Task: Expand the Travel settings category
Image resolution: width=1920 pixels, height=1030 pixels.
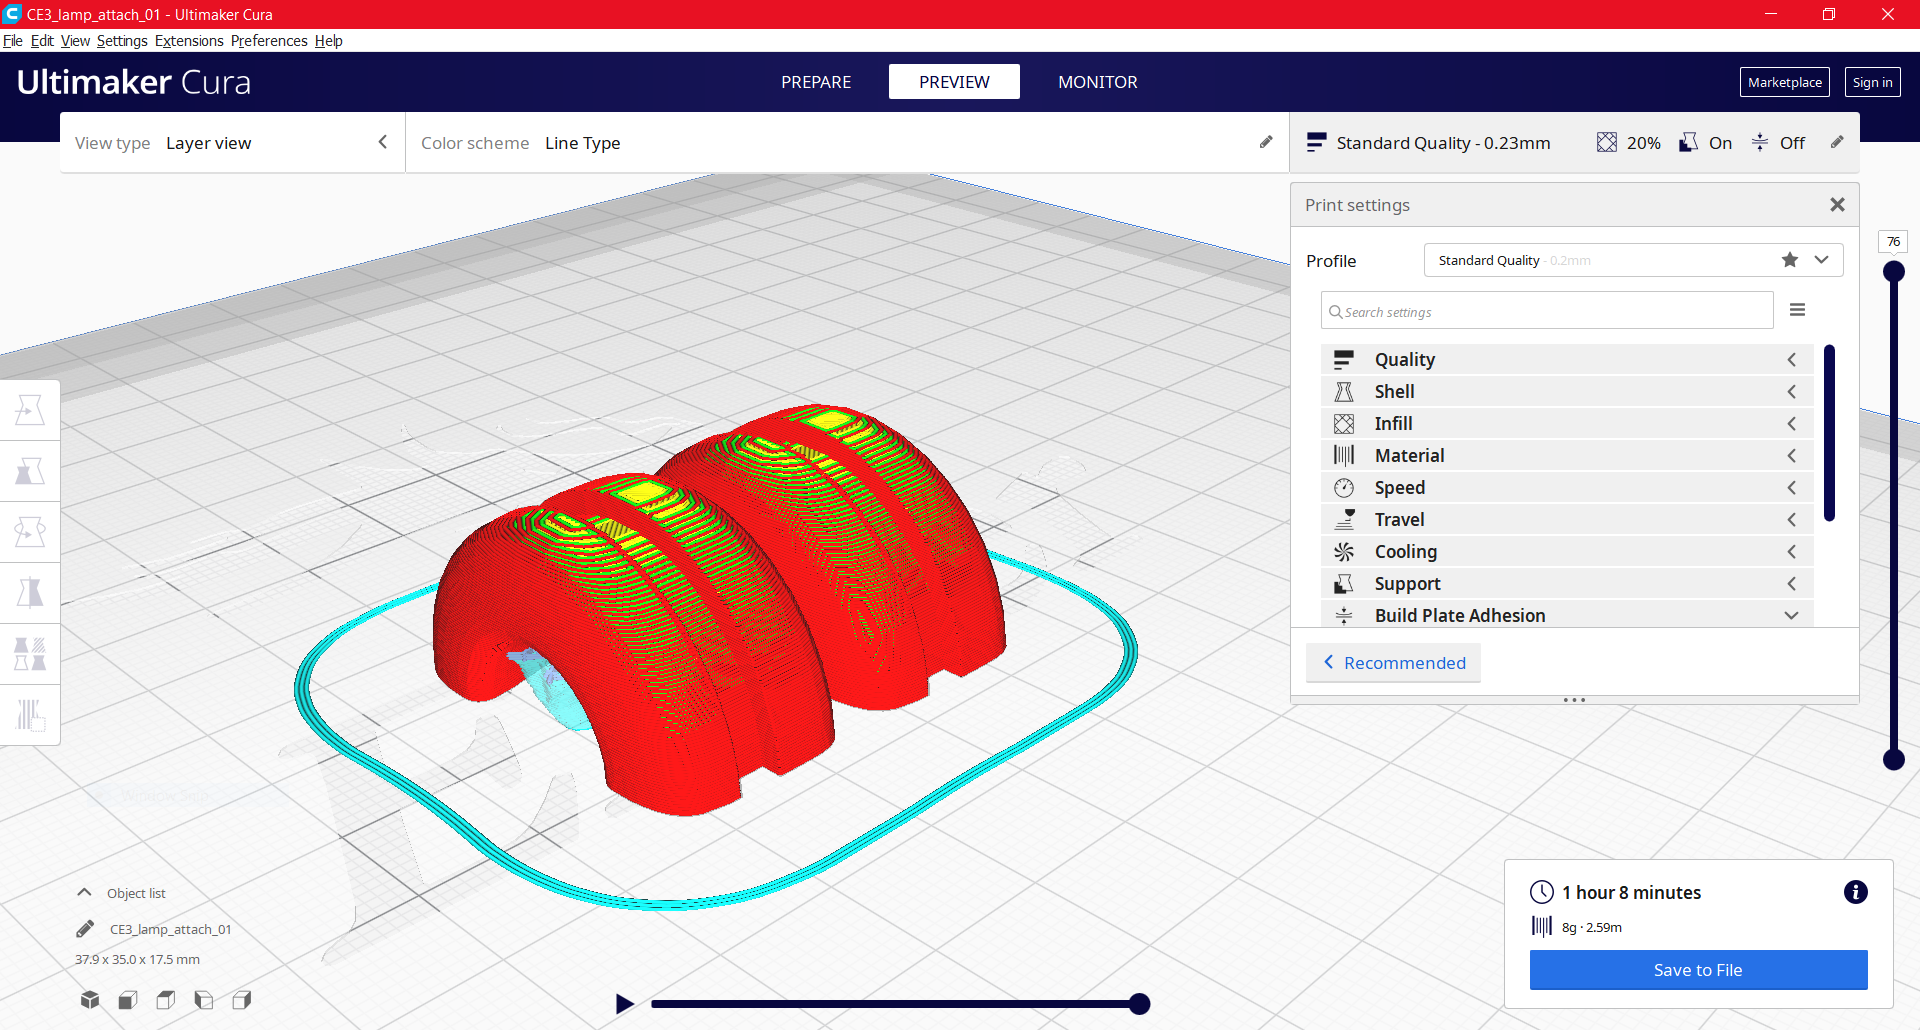Action: pos(1567,519)
